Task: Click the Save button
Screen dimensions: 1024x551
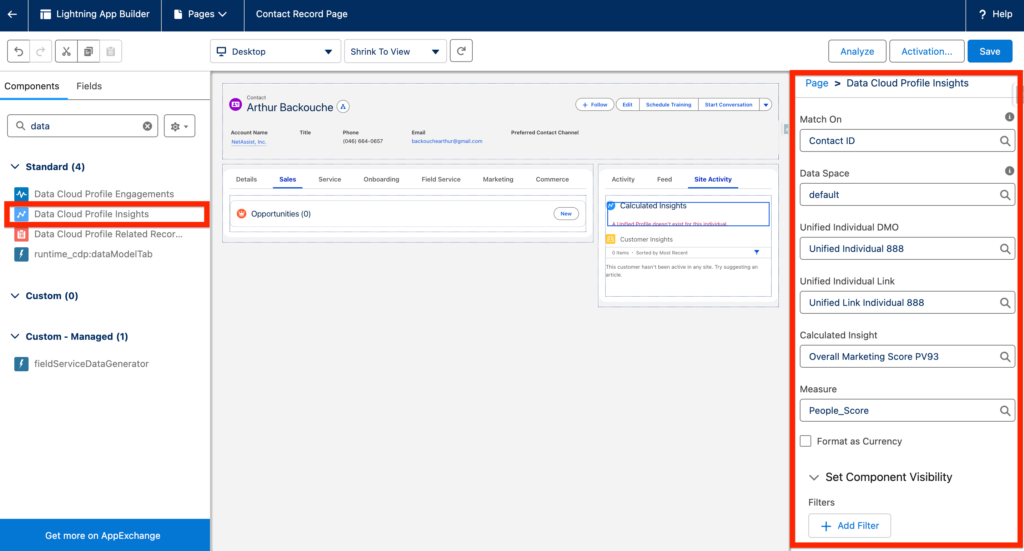Action: [x=989, y=52]
